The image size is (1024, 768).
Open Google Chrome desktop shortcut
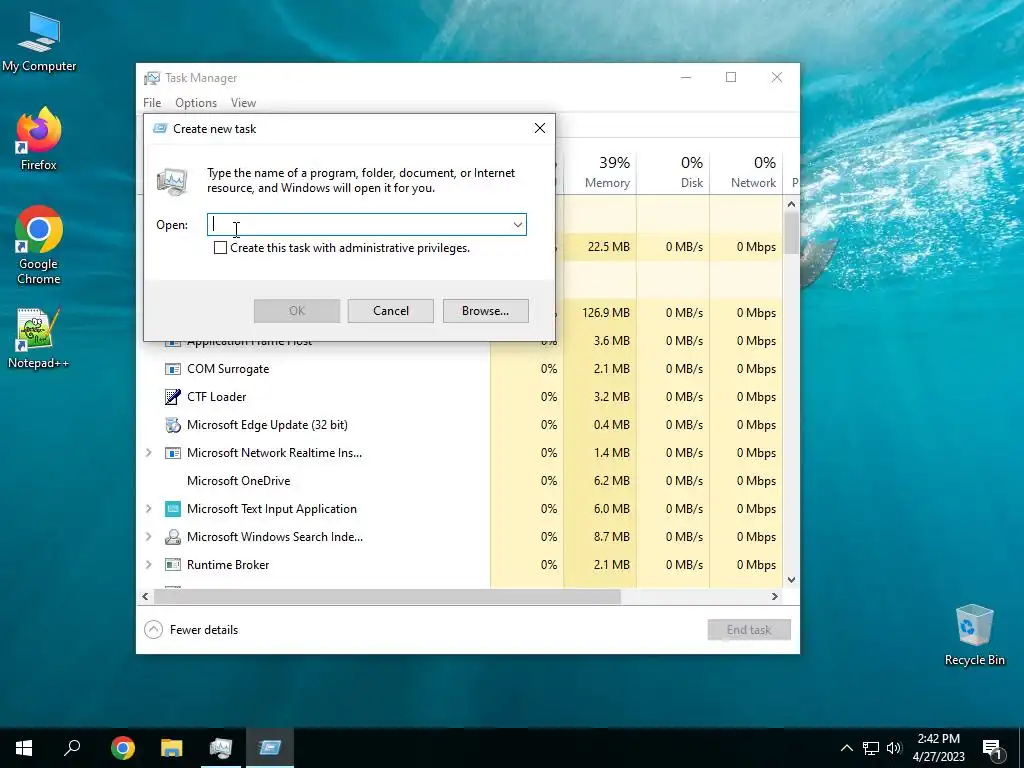39,245
